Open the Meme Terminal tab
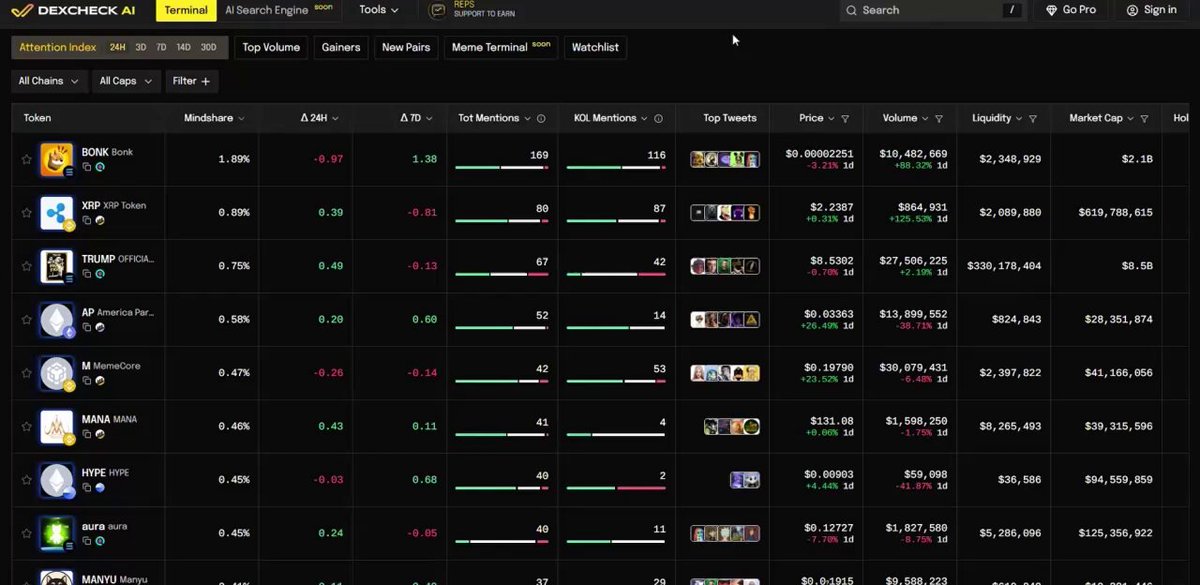The image size is (1200, 585). 501,47
